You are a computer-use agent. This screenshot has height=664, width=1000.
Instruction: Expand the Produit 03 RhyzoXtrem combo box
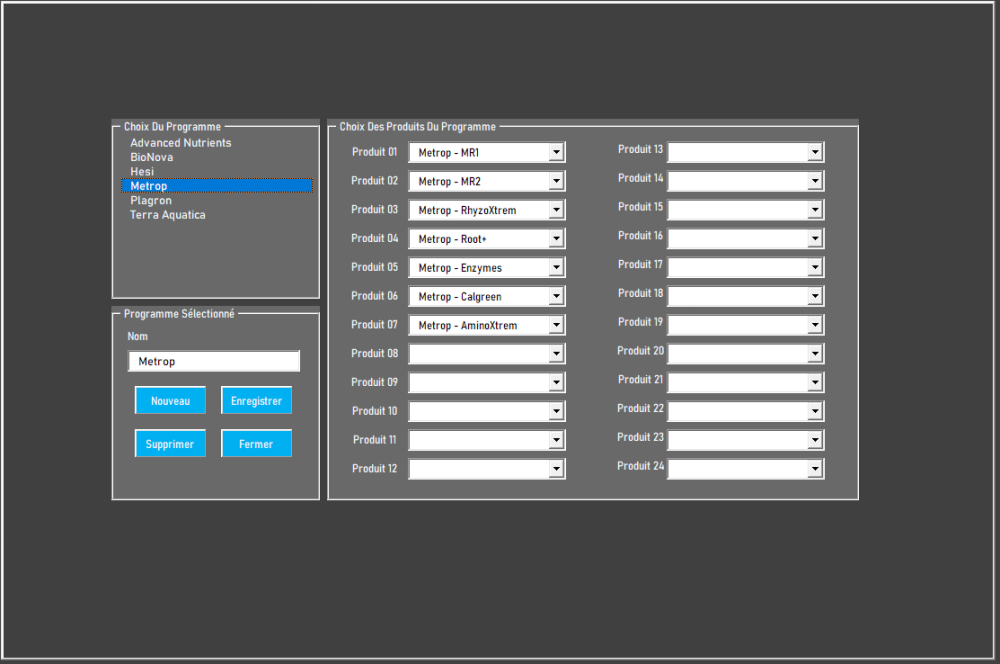[x=556, y=210]
